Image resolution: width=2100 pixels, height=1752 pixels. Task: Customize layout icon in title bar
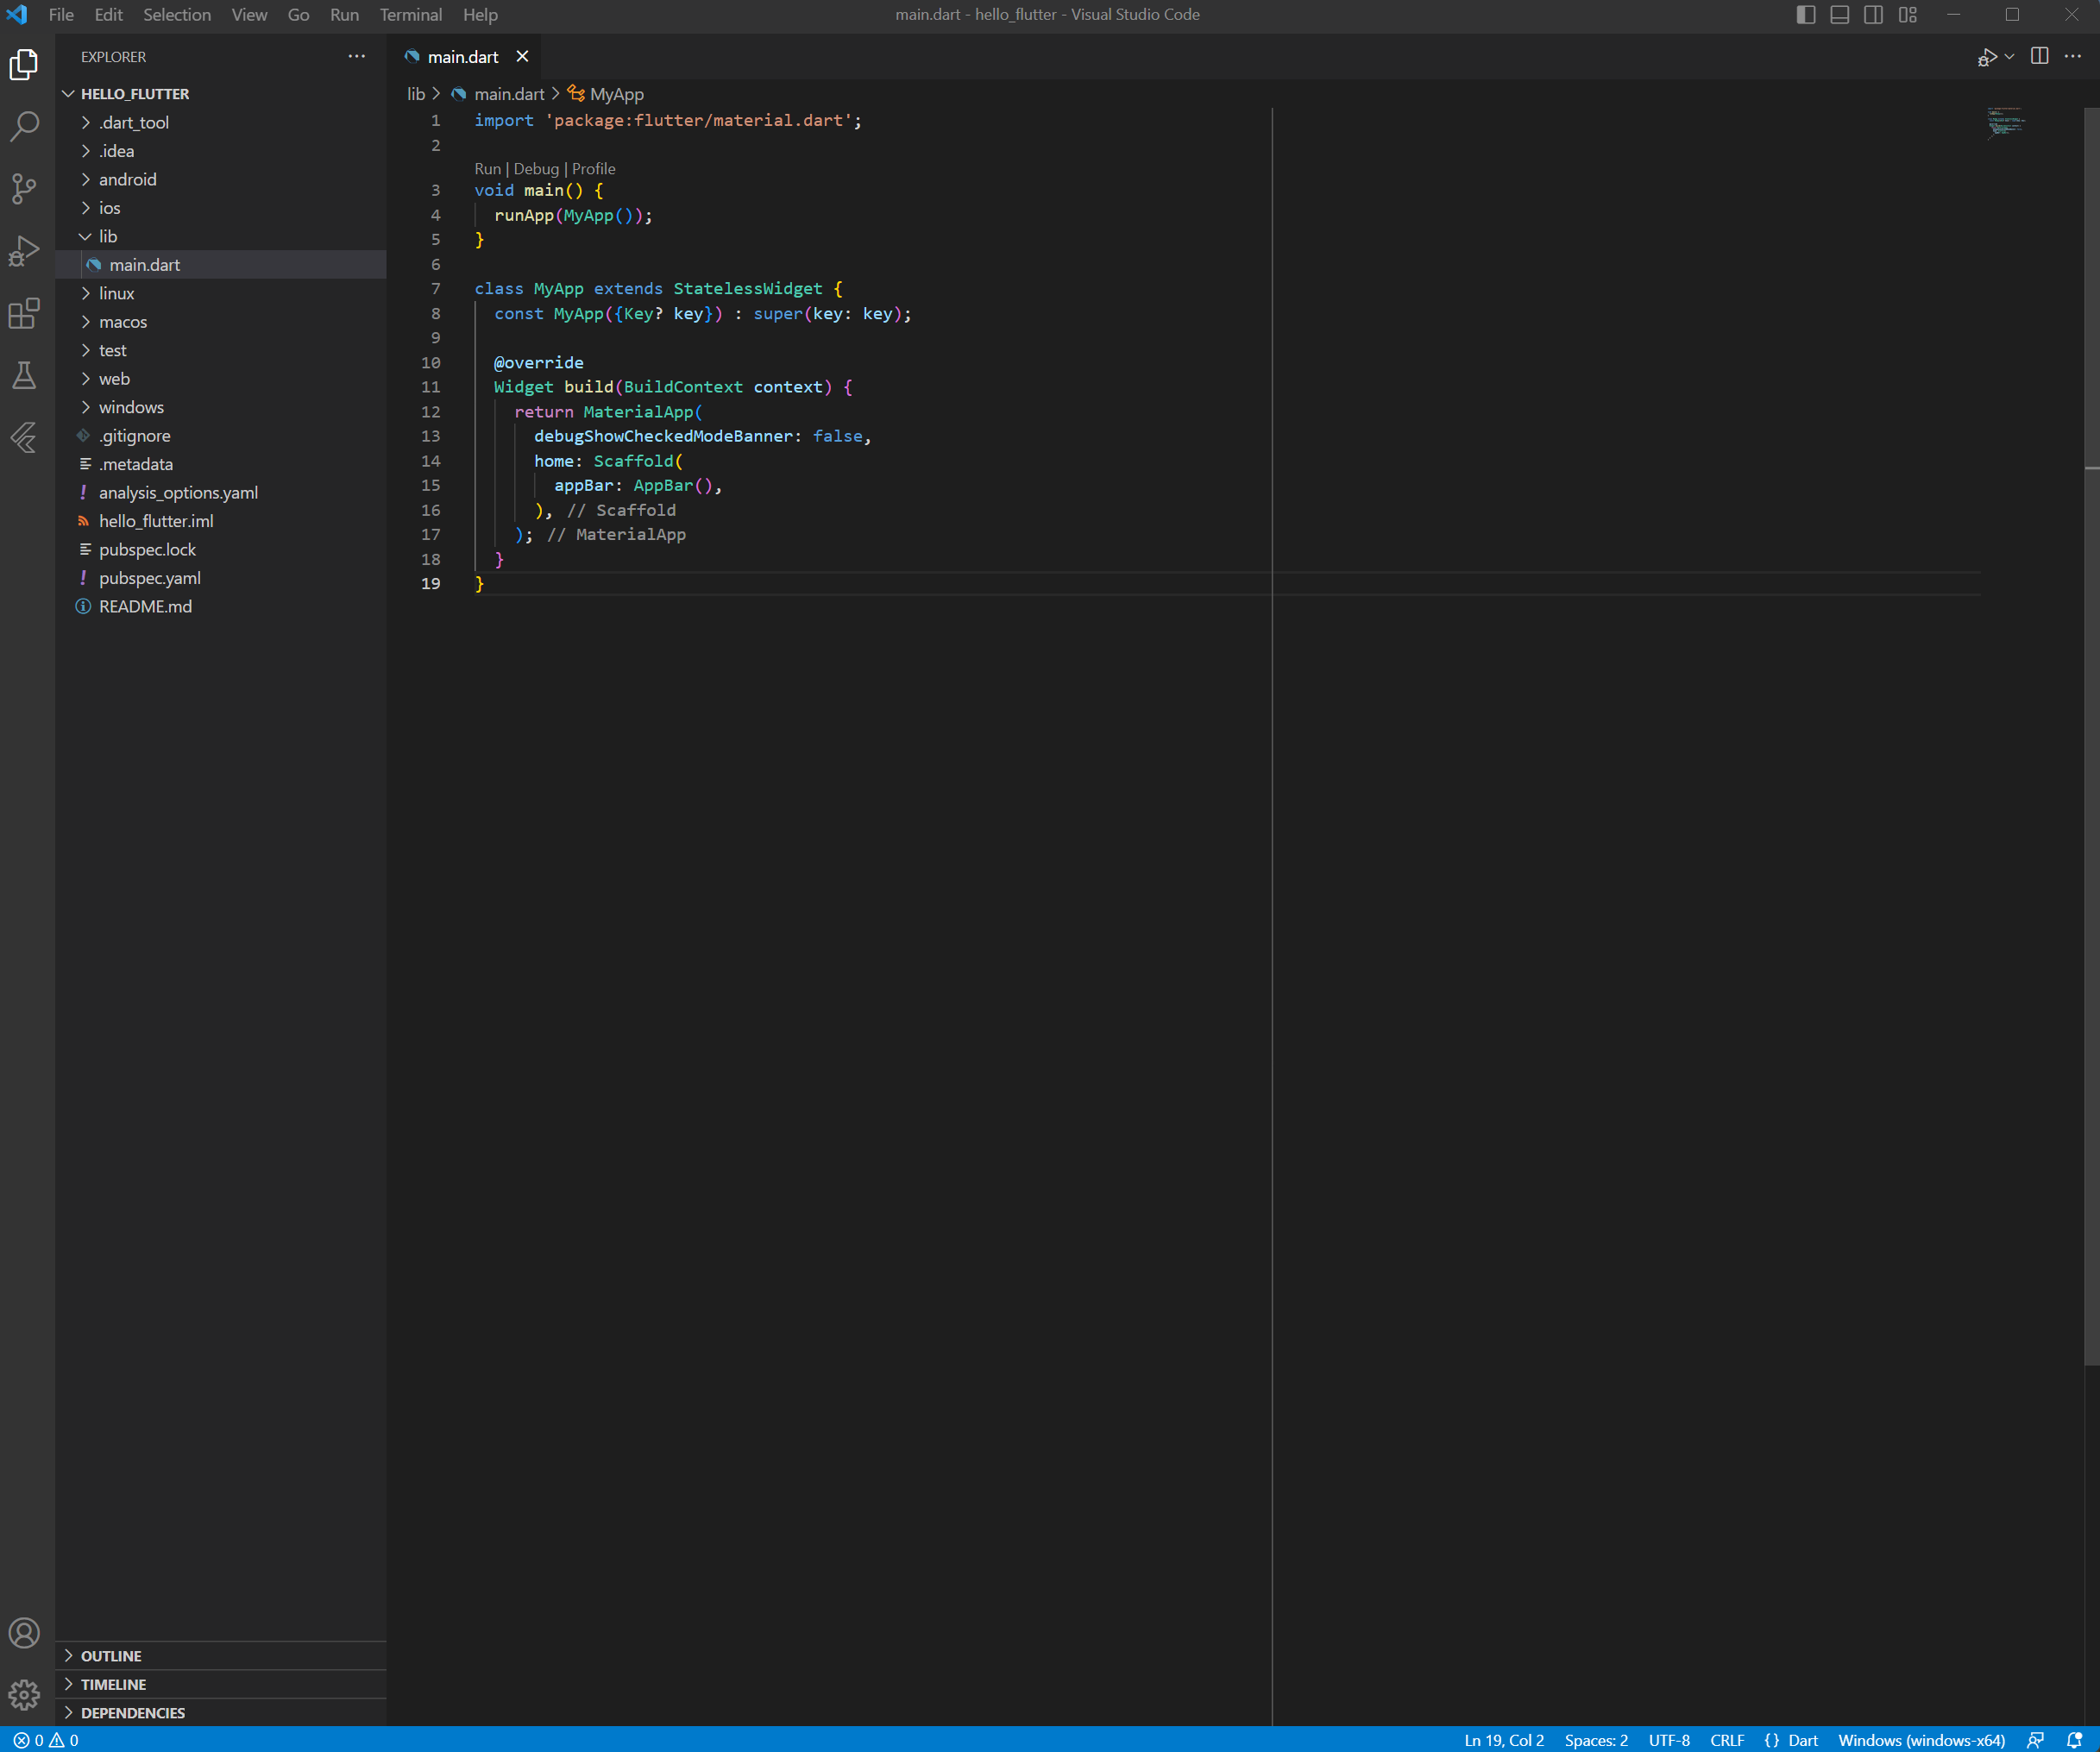(x=1908, y=15)
